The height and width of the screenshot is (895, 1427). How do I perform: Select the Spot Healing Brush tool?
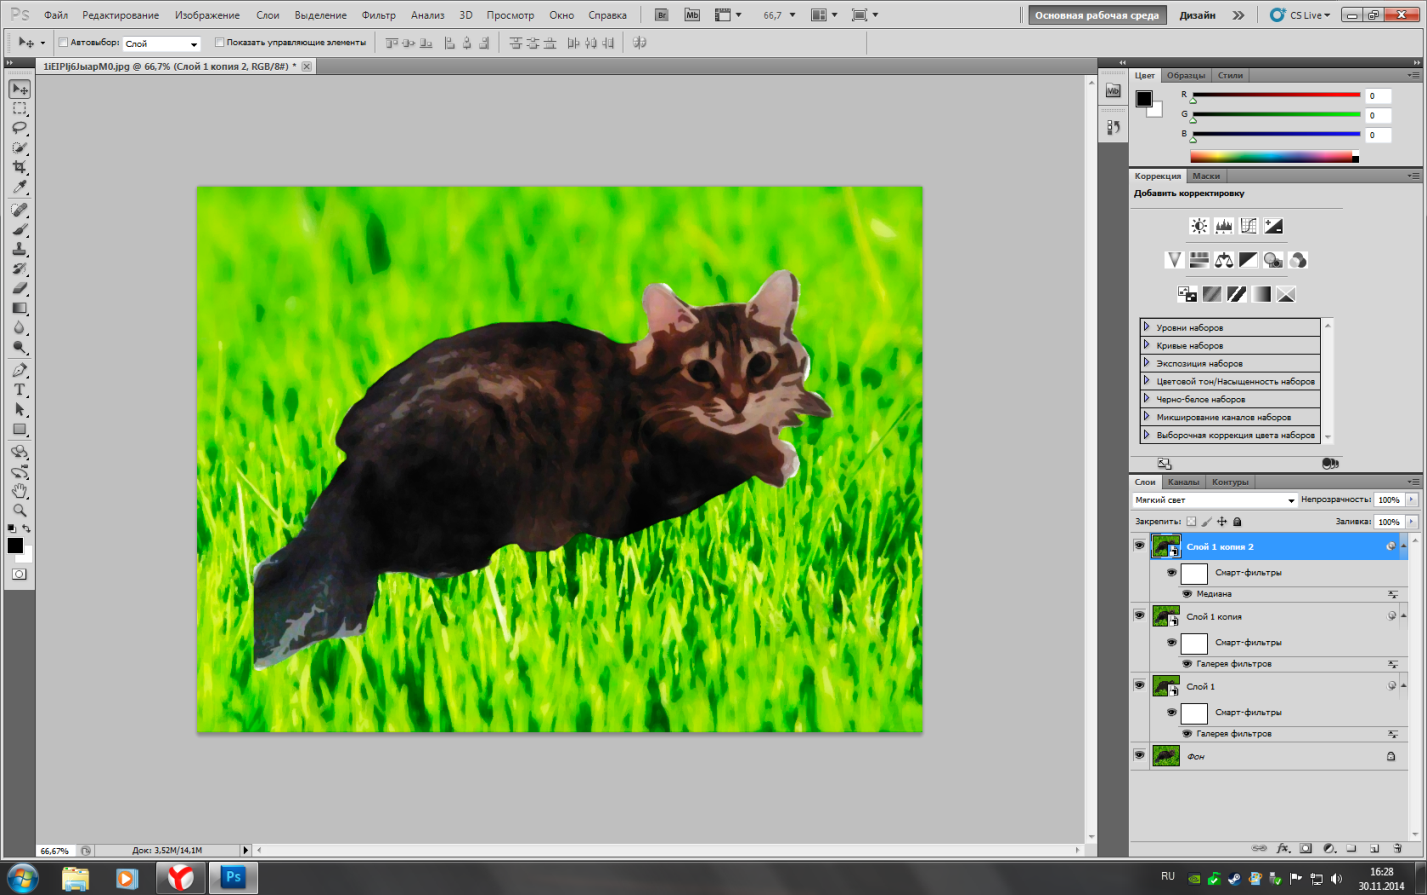coord(19,210)
